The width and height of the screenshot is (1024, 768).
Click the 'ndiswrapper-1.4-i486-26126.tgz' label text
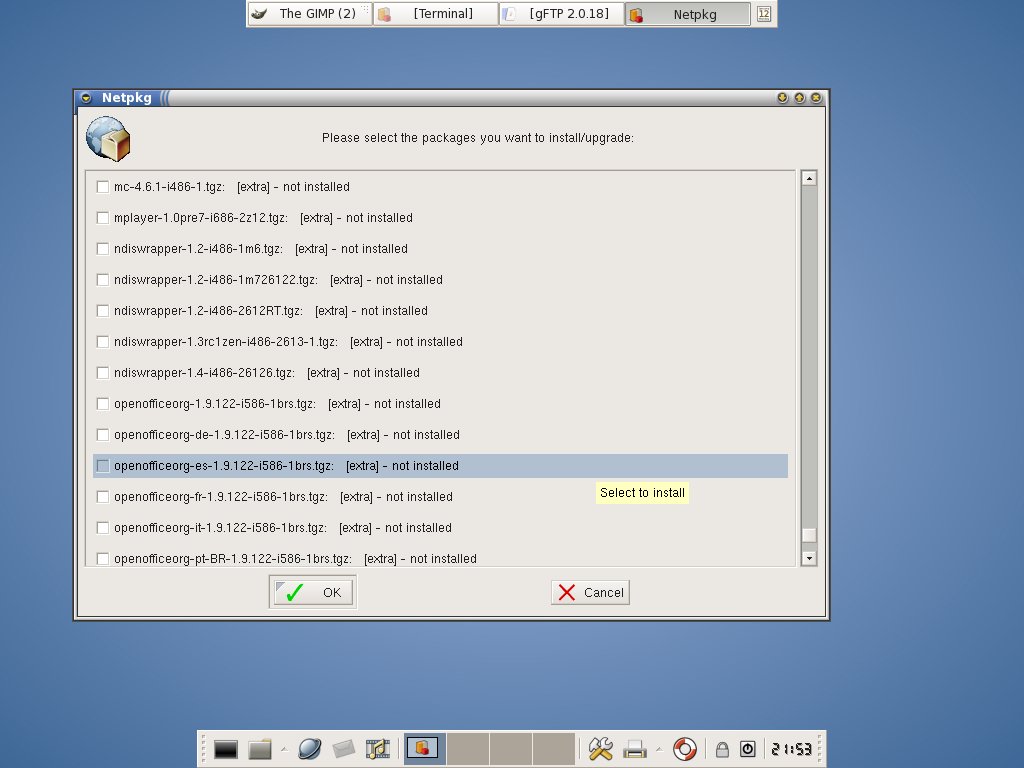click(x=204, y=373)
